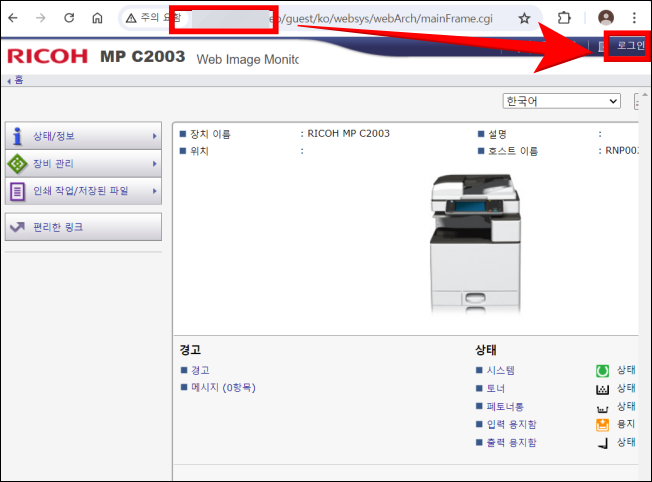
Task: Open the 시스템 status link
Action: [x=501, y=370]
